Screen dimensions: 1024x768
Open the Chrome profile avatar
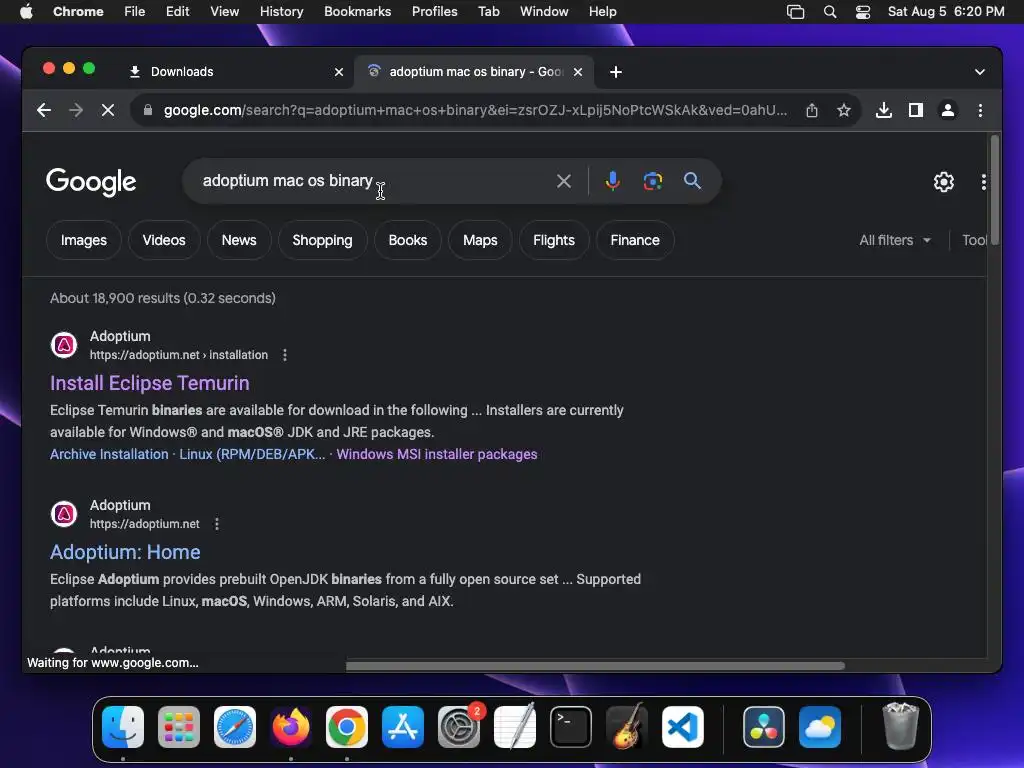tap(948, 110)
